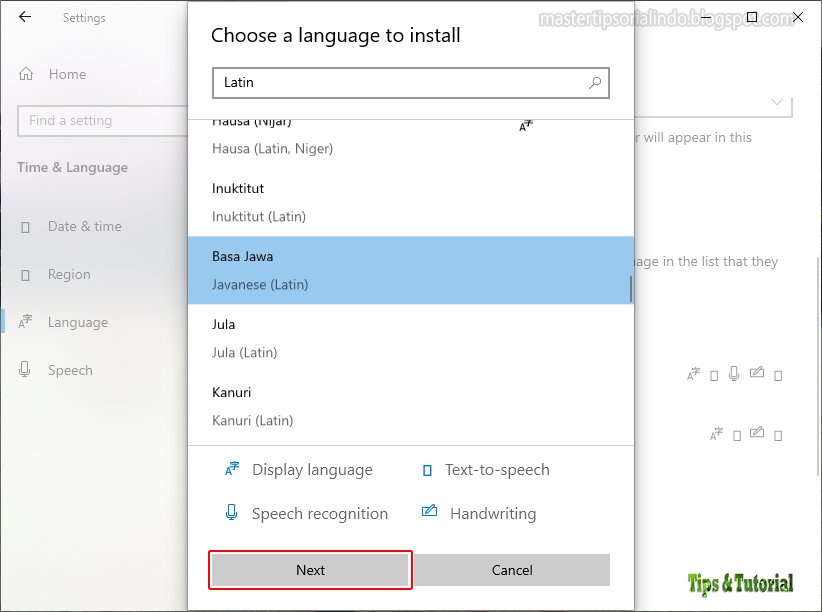This screenshot has width=822, height=612.
Task: Click the Date & time clock icon
Action: pos(28,226)
